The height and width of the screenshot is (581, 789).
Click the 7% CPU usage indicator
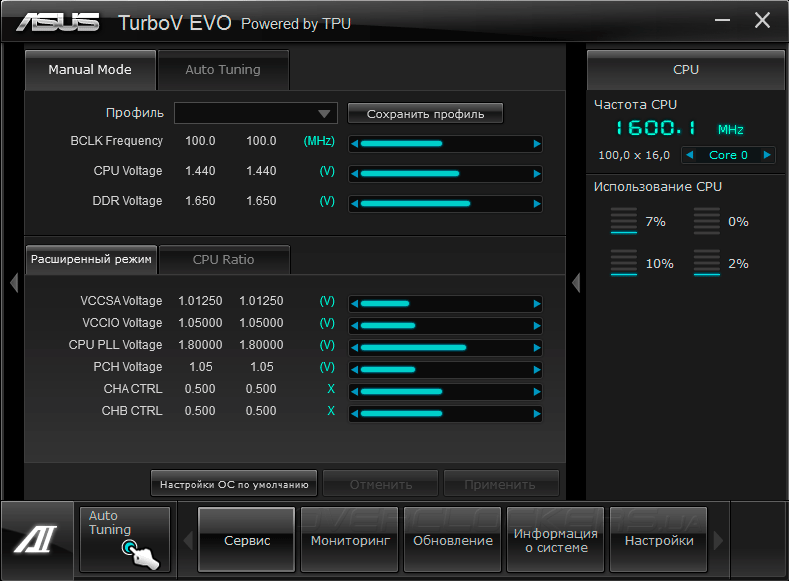tap(638, 221)
